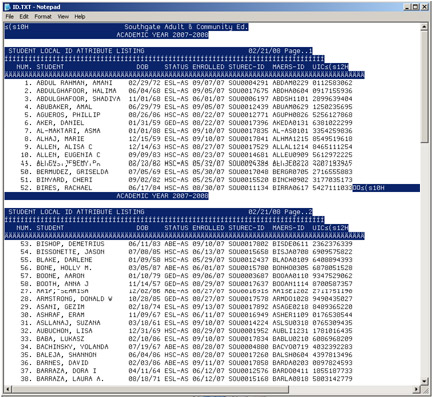Image resolution: width=432 pixels, height=397 pixels.
Task: Click the name 'ALLEN, ALISA C'
Action: (64, 147)
